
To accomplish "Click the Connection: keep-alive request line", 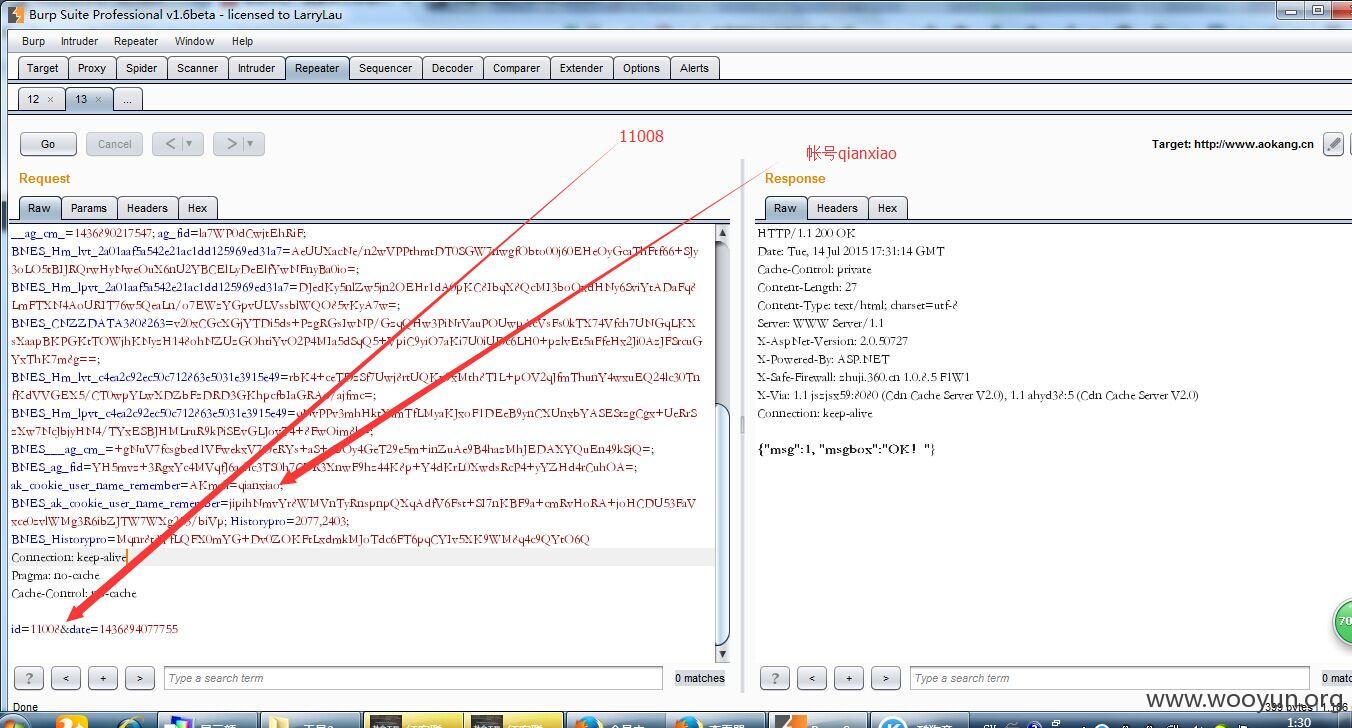I will pos(69,557).
